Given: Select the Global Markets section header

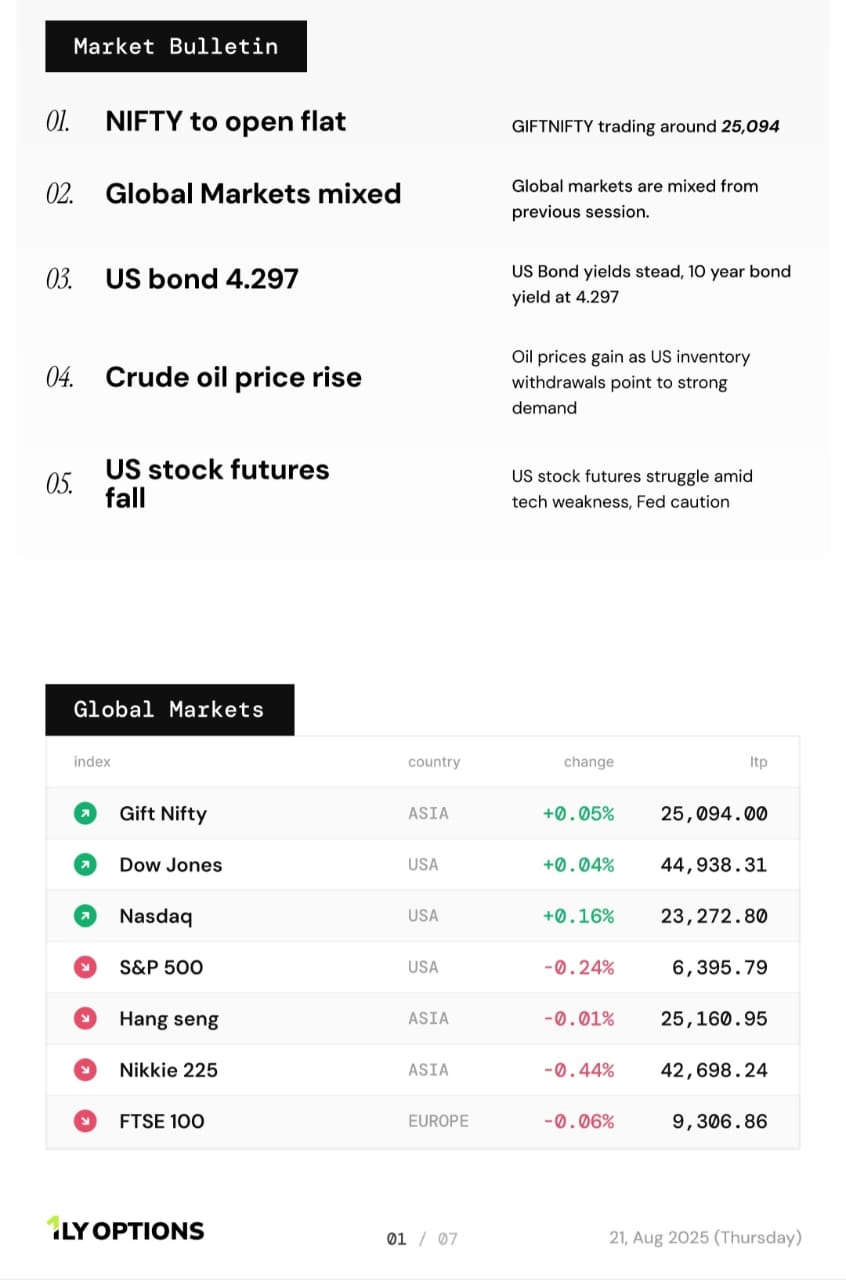Looking at the screenshot, I should tap(169, 710).
